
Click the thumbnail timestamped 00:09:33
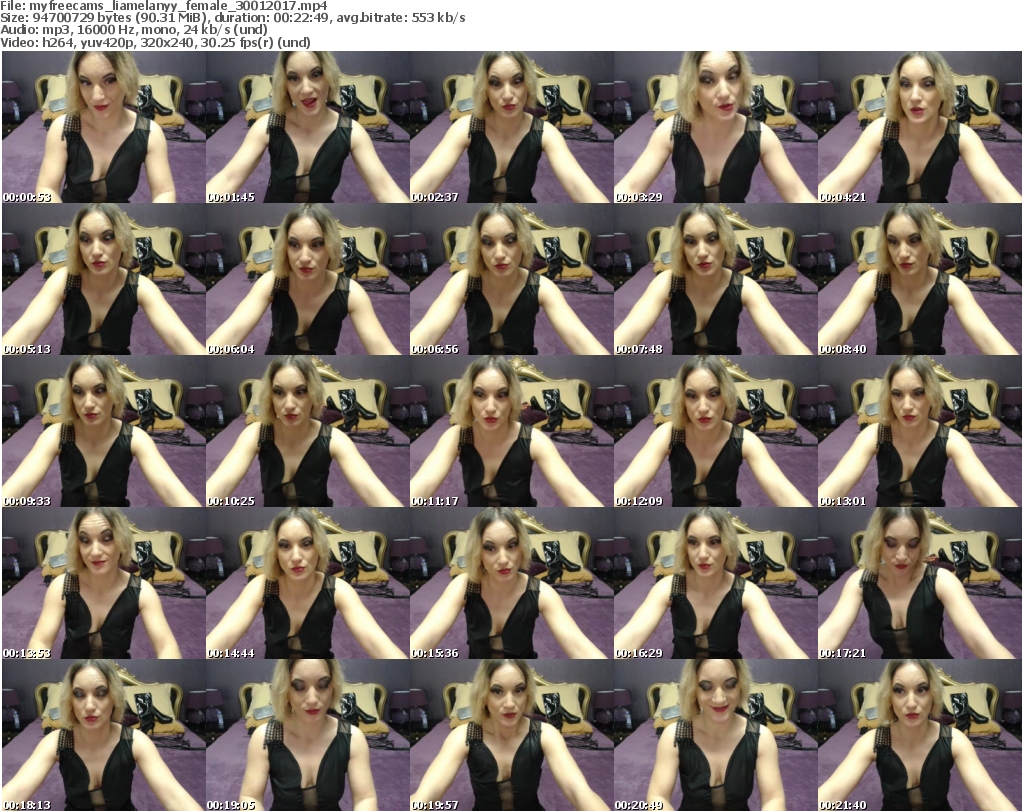tap(104, 432)
